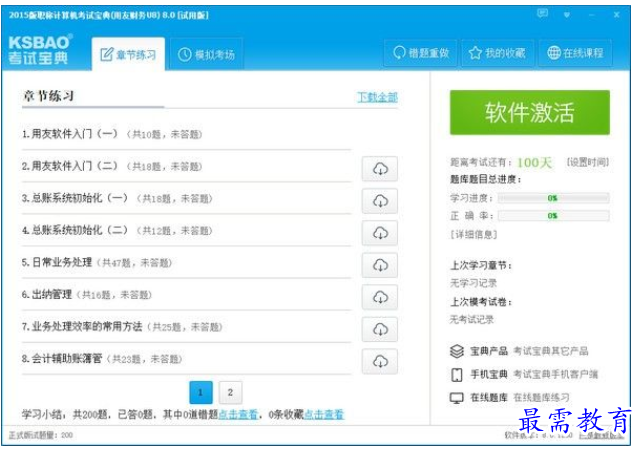Open chapter 2.用友软件入门(二)
Viewport: 640px width, 452px height.
click(112, 166)
